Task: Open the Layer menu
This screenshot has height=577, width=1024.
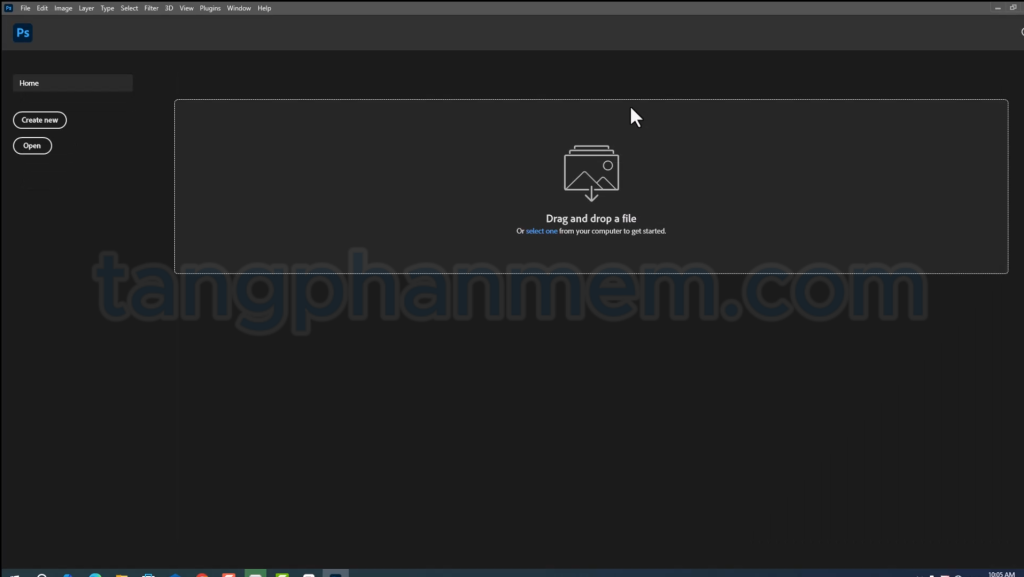Action: [x=86, y=8]
